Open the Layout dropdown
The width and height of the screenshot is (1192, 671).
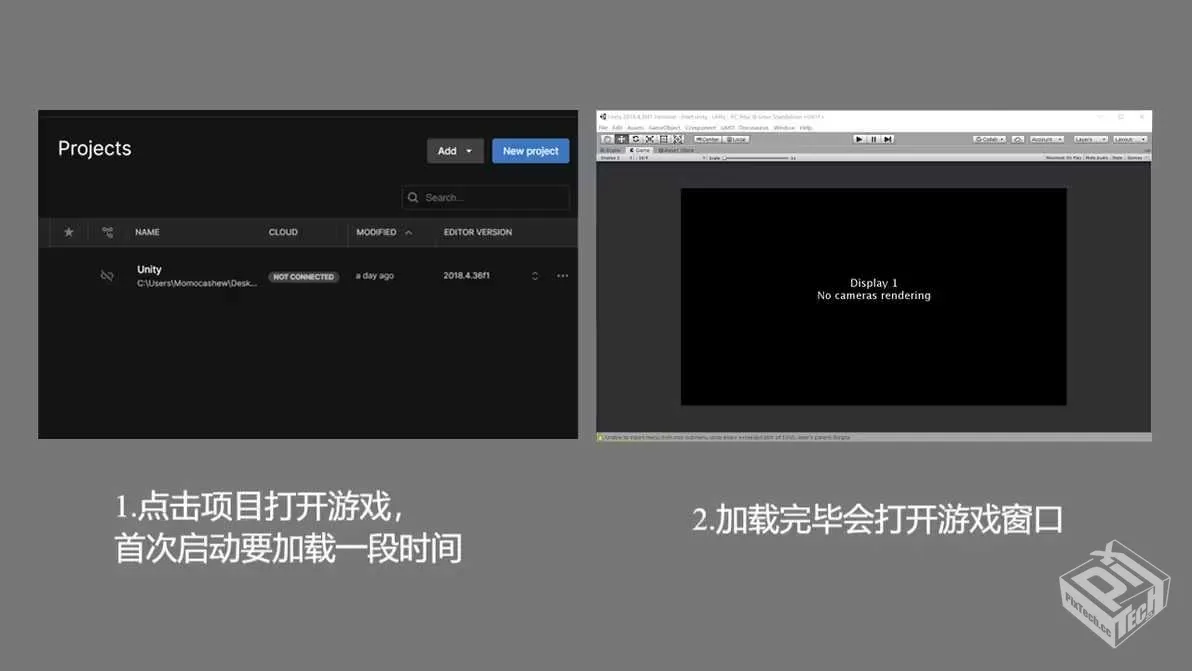click(1130, 139)
